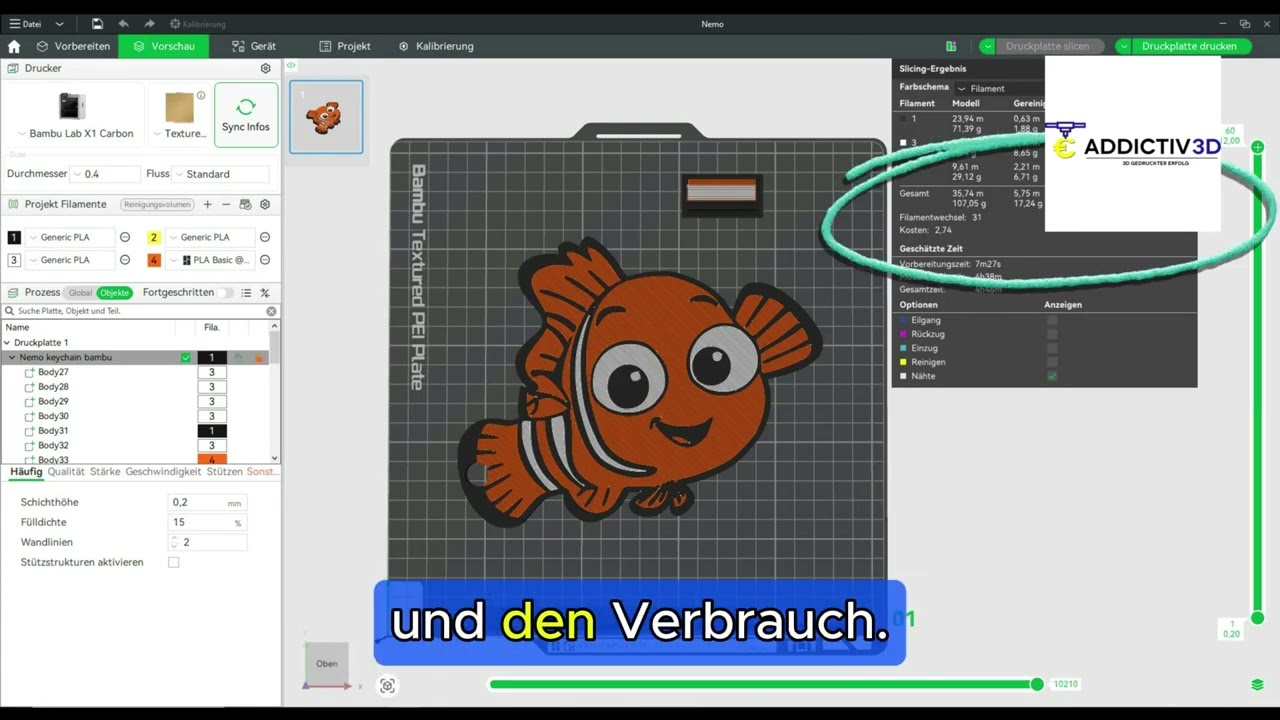Click the printer icon in Nemo keychain row

click(x=239, y=357)
